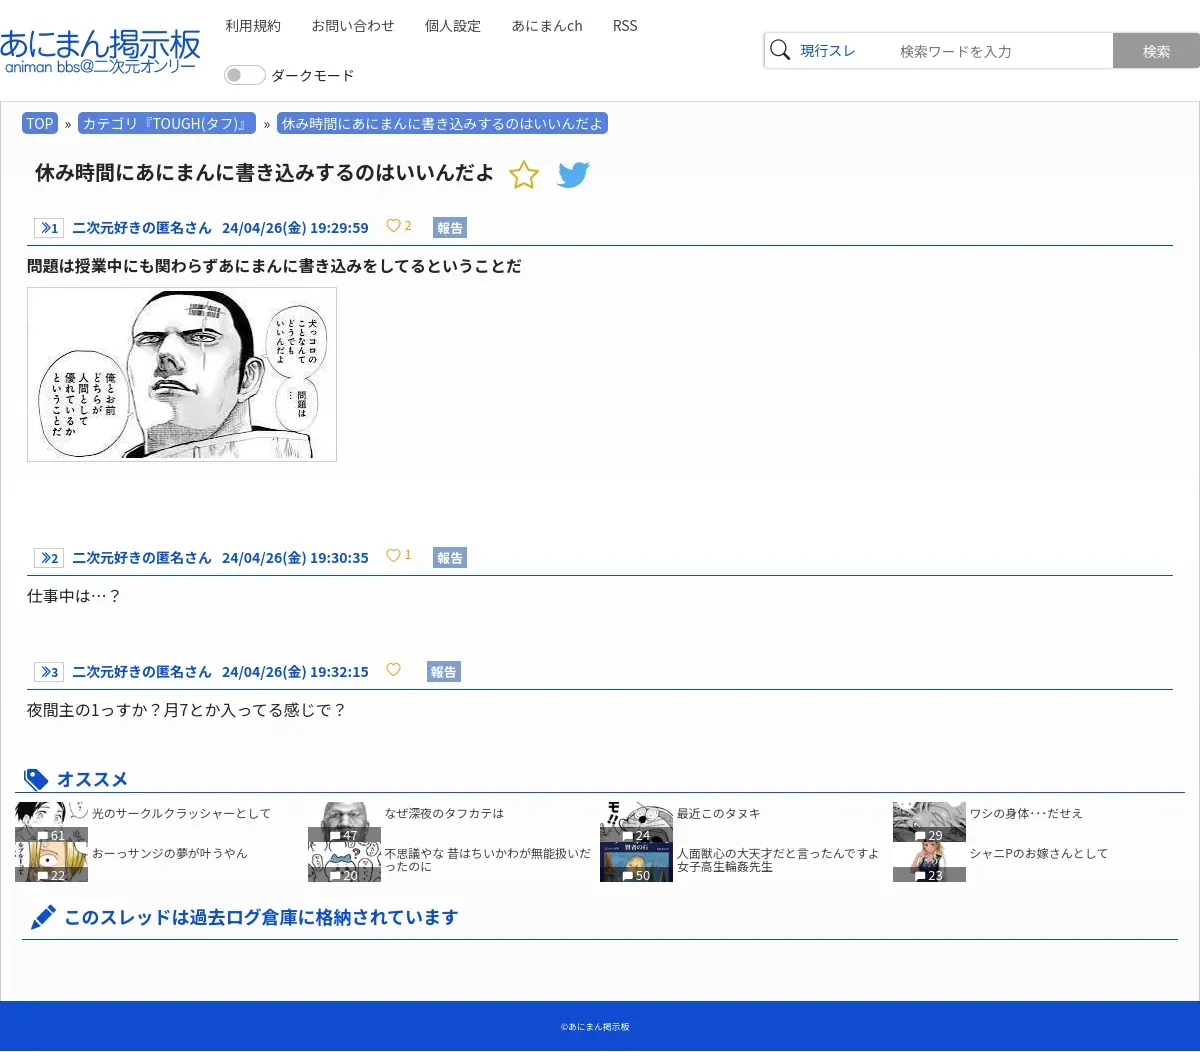The height and width of the screenshot is (1052, 1200).
Task: Click thumbnail with 61 comments
Action: pos(51,822)
